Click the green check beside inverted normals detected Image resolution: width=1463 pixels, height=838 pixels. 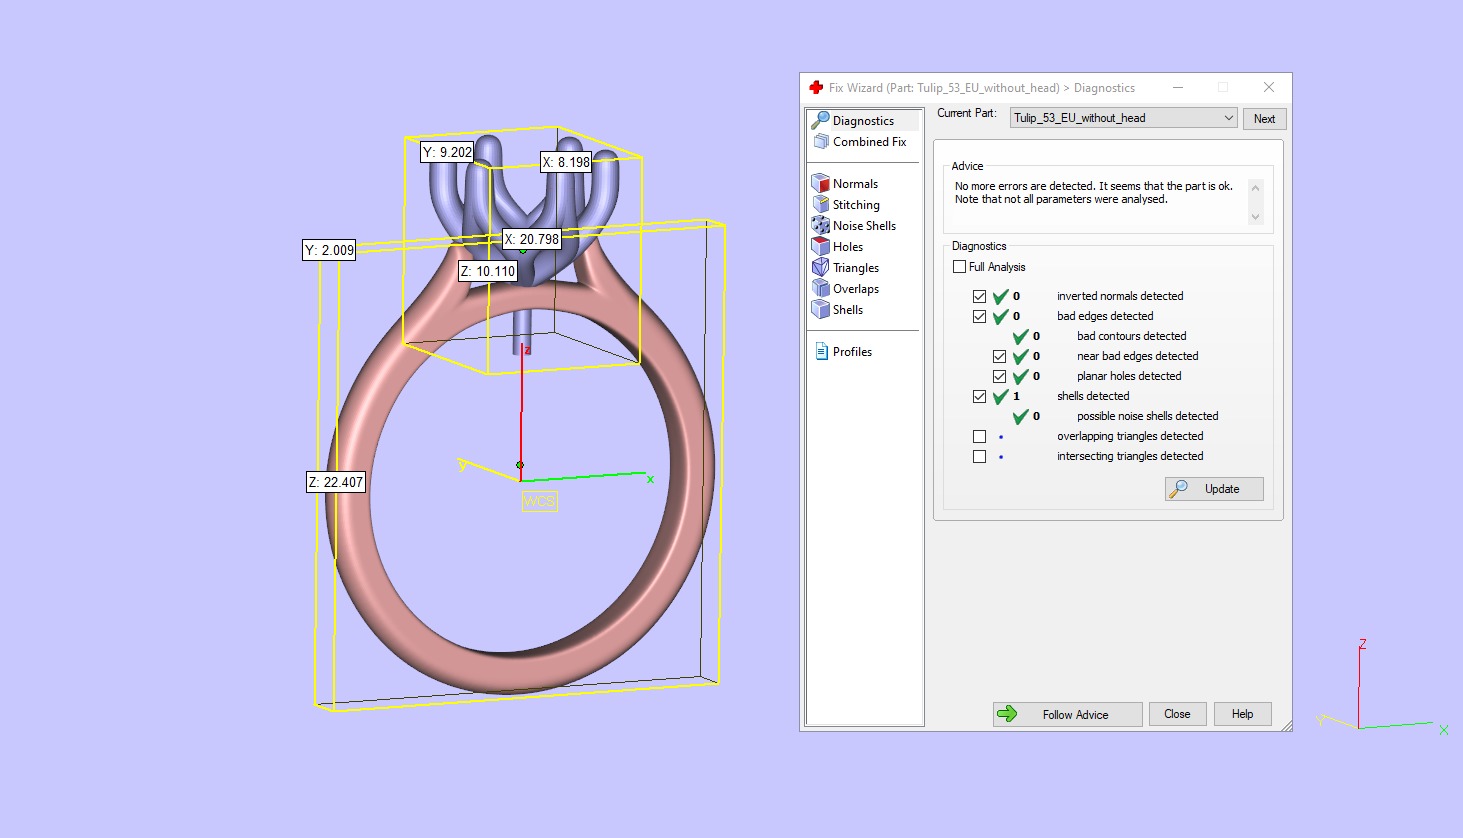pyautogui.click(x=1000, y=296)
